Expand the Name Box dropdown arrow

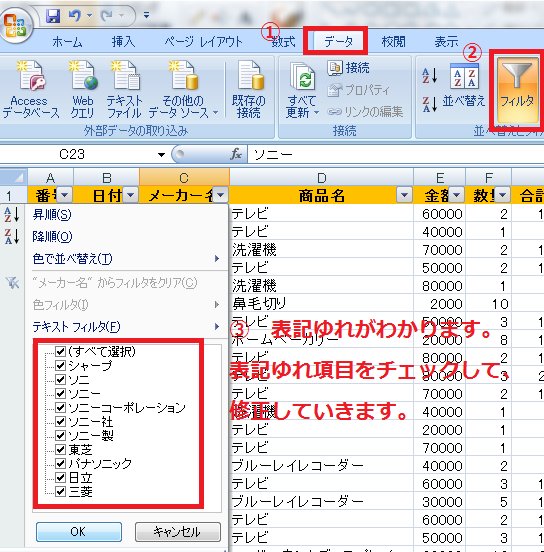click(161, 154)
